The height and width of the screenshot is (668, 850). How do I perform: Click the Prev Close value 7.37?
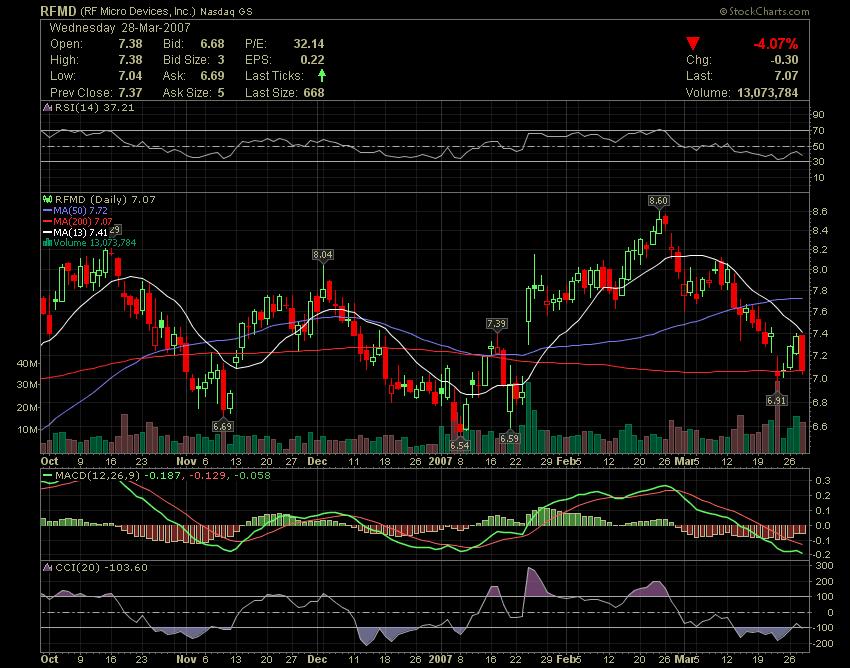pyautogui.click(x=130, y=93)
